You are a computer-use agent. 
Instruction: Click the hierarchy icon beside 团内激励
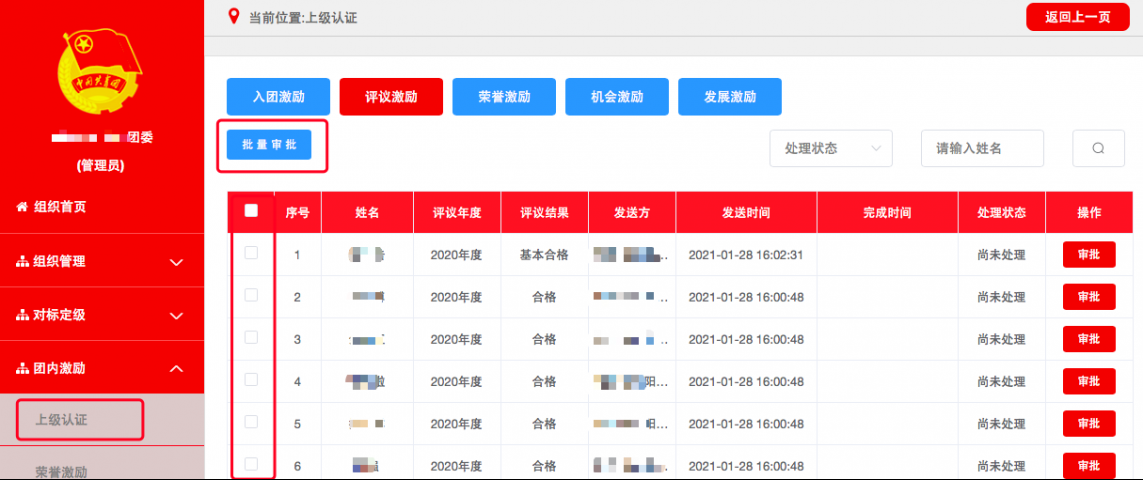click(22, 369)
